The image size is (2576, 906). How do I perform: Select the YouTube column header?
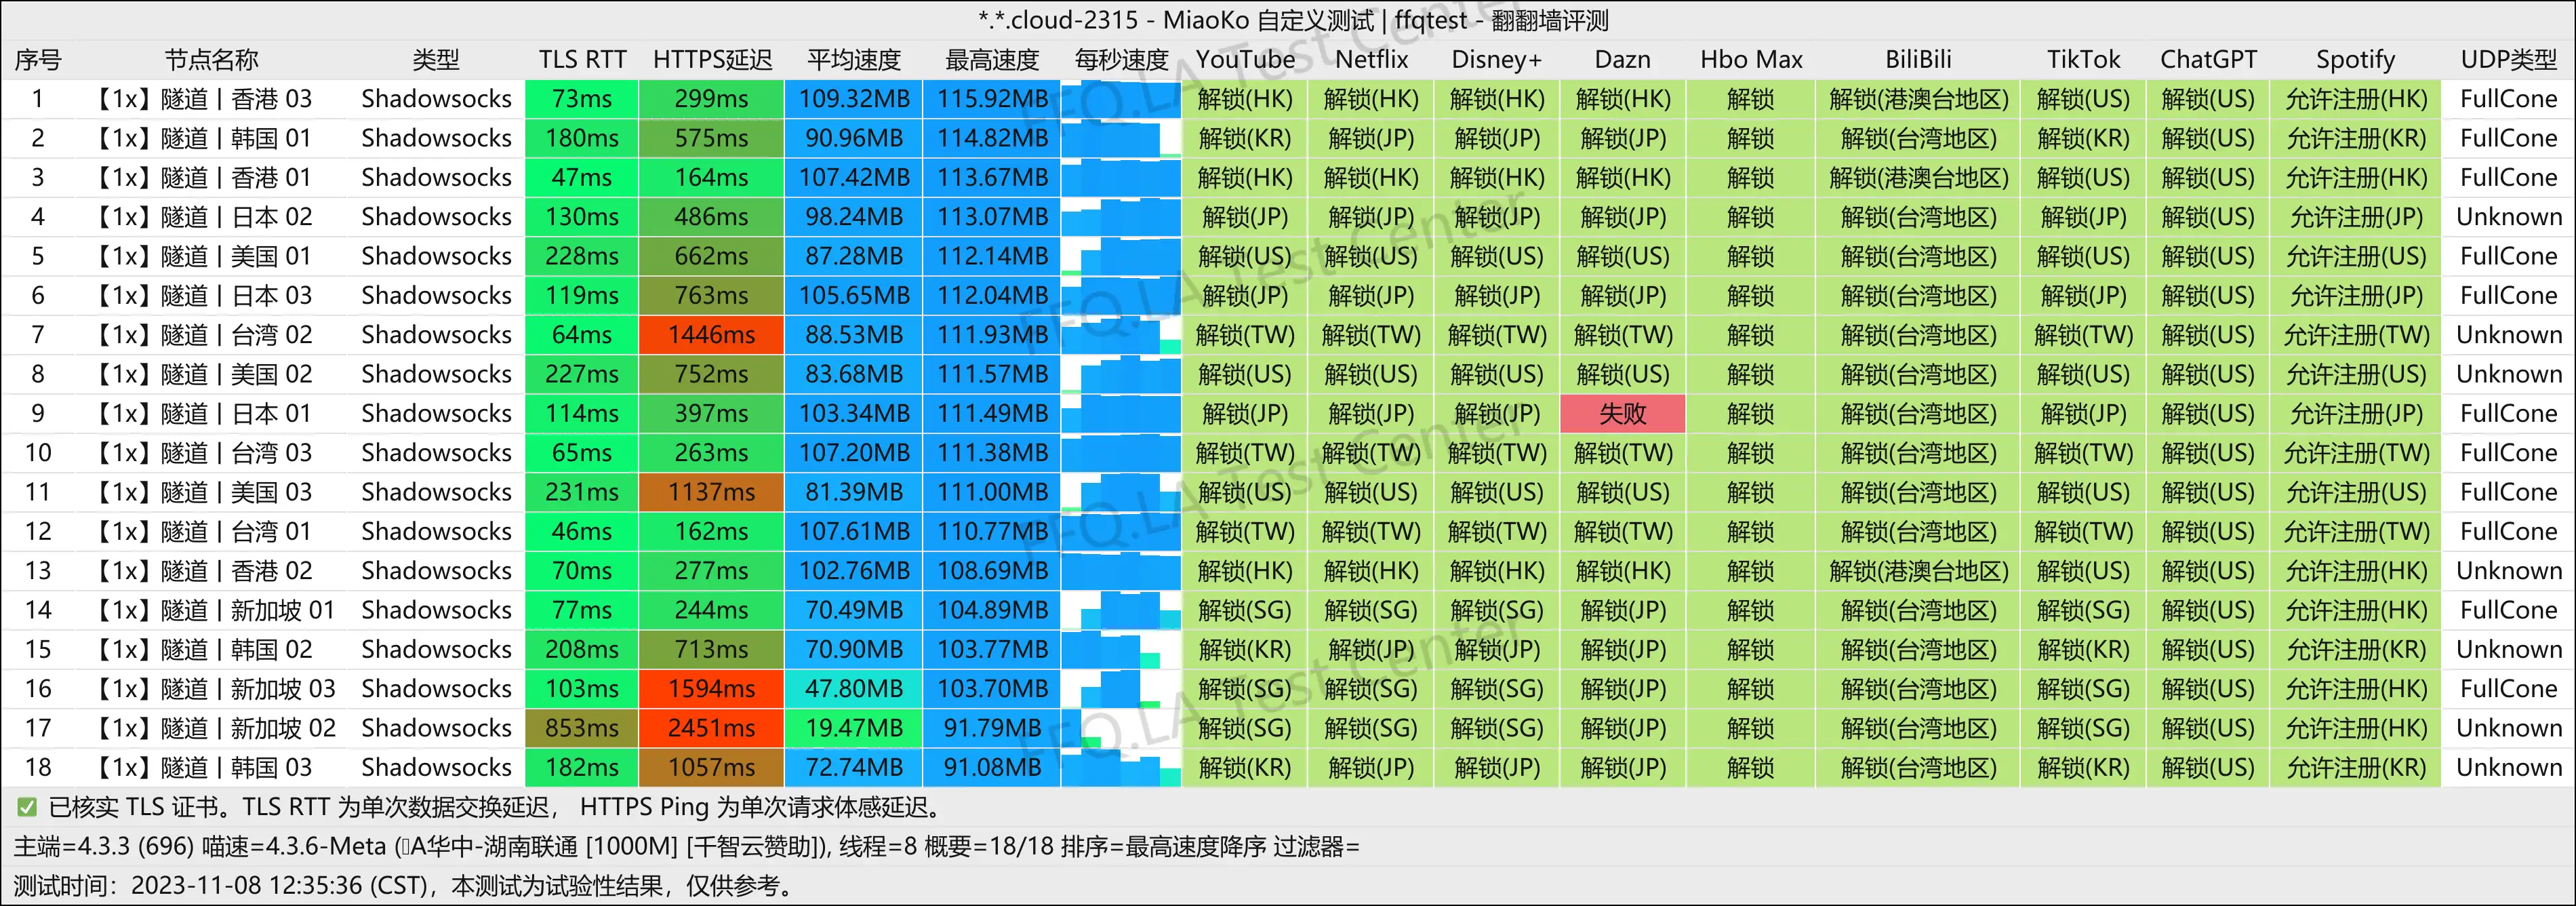coord(1245,60)
